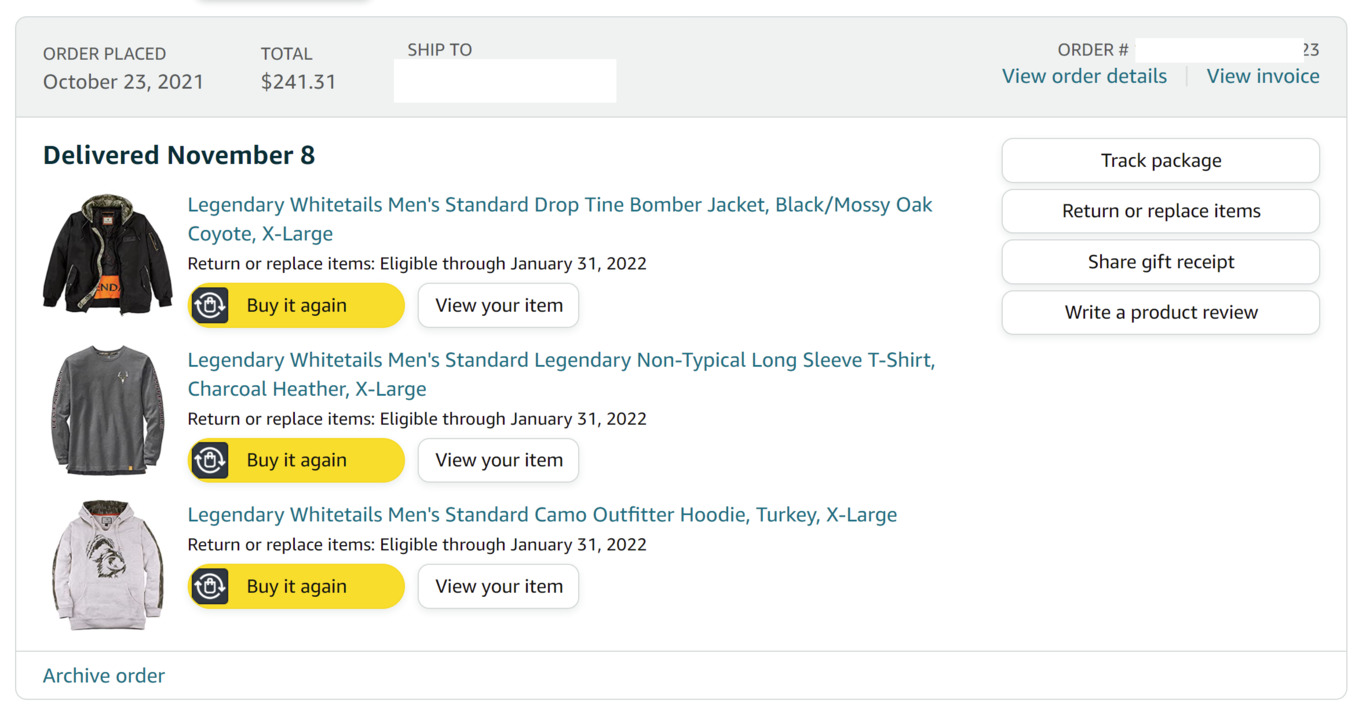Buy the Camo Outfitter Hoodie again

pyautogui.click(x=296, y=586)
